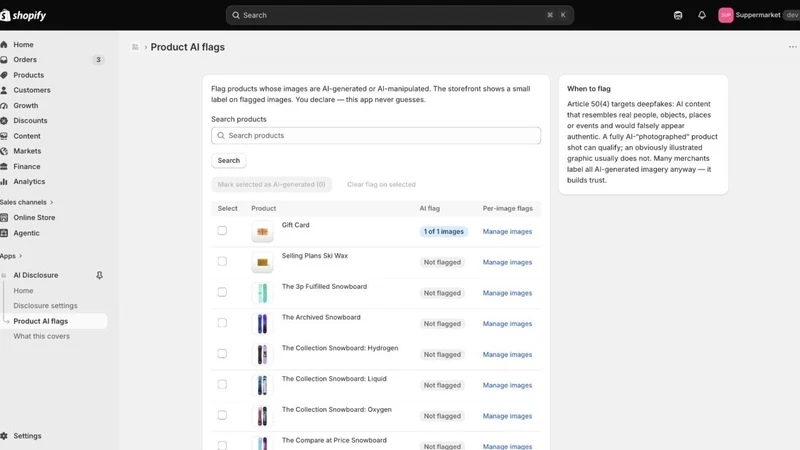This screenshot has height=450, width=800.
Task: Open AI Disclosure Home subpage
Action: (x=23, y=290)
